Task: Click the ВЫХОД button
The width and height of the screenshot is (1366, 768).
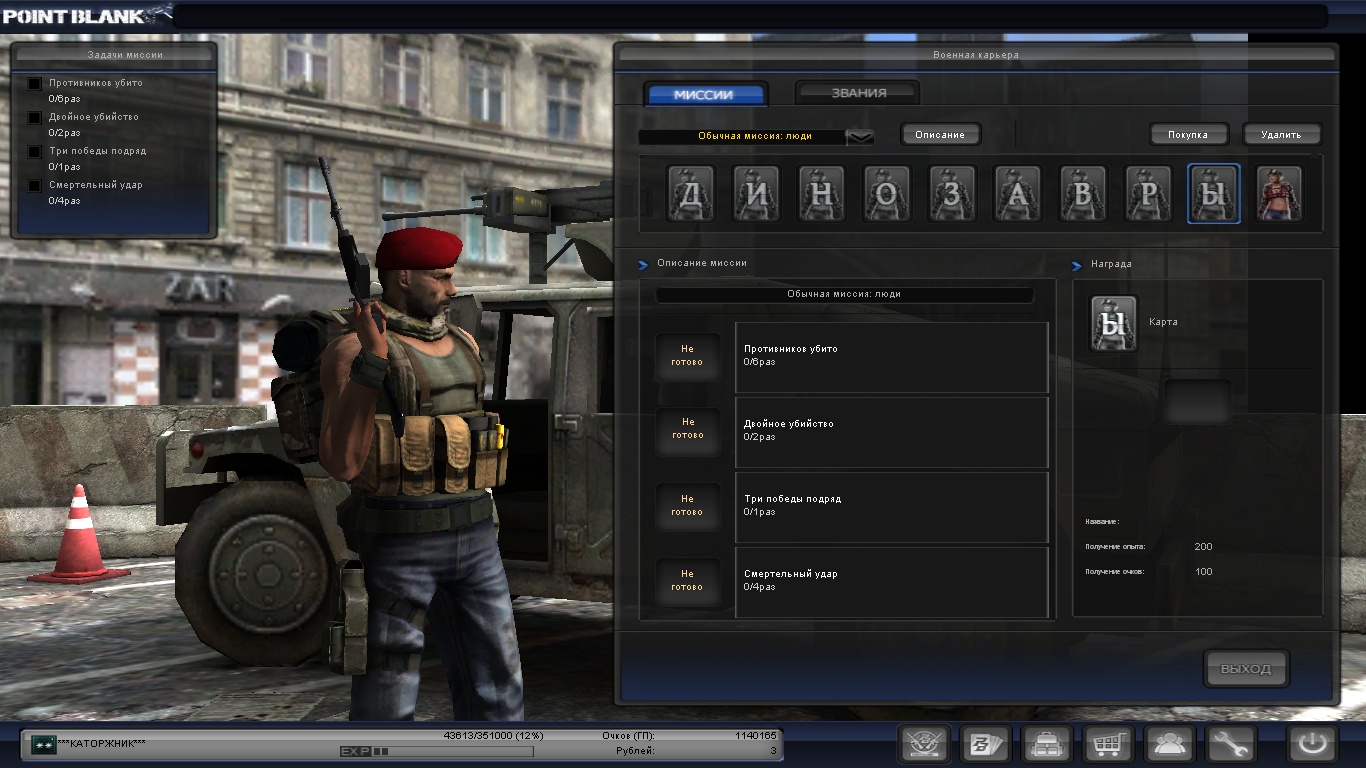Action: point(1246,669)
